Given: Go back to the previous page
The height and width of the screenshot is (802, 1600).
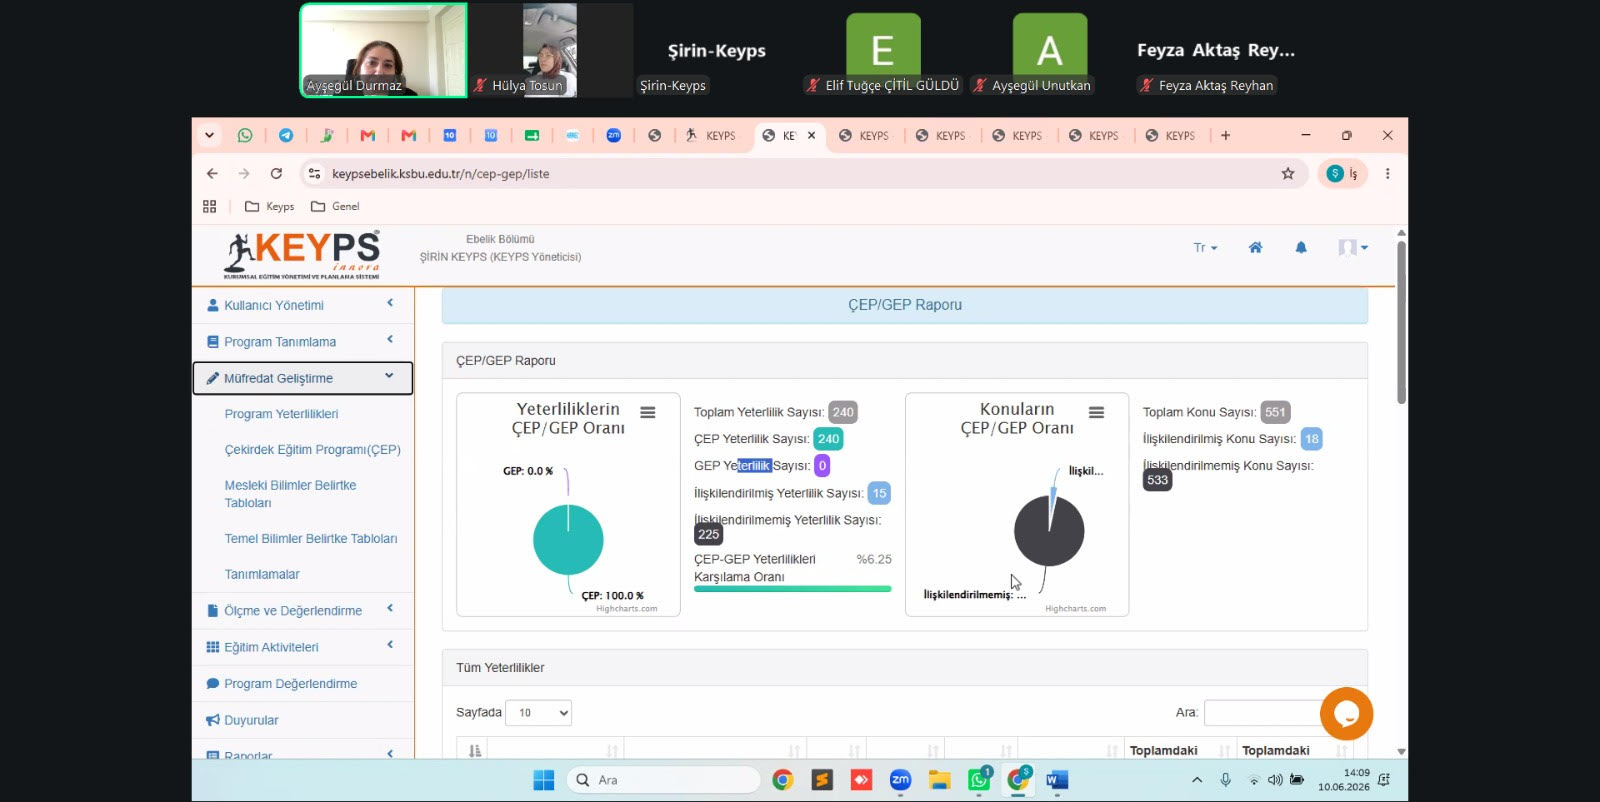Looking at the screenshot, I should 212,173.
